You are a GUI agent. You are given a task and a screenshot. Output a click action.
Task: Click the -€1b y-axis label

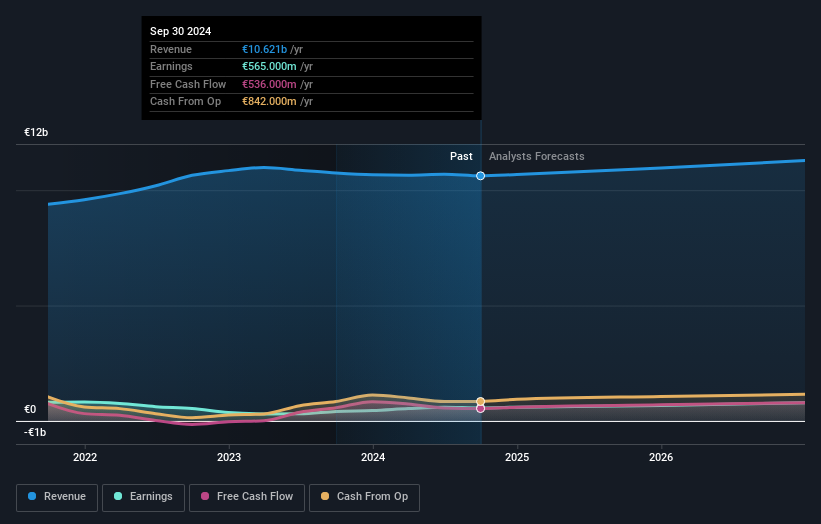pos(35,432)
